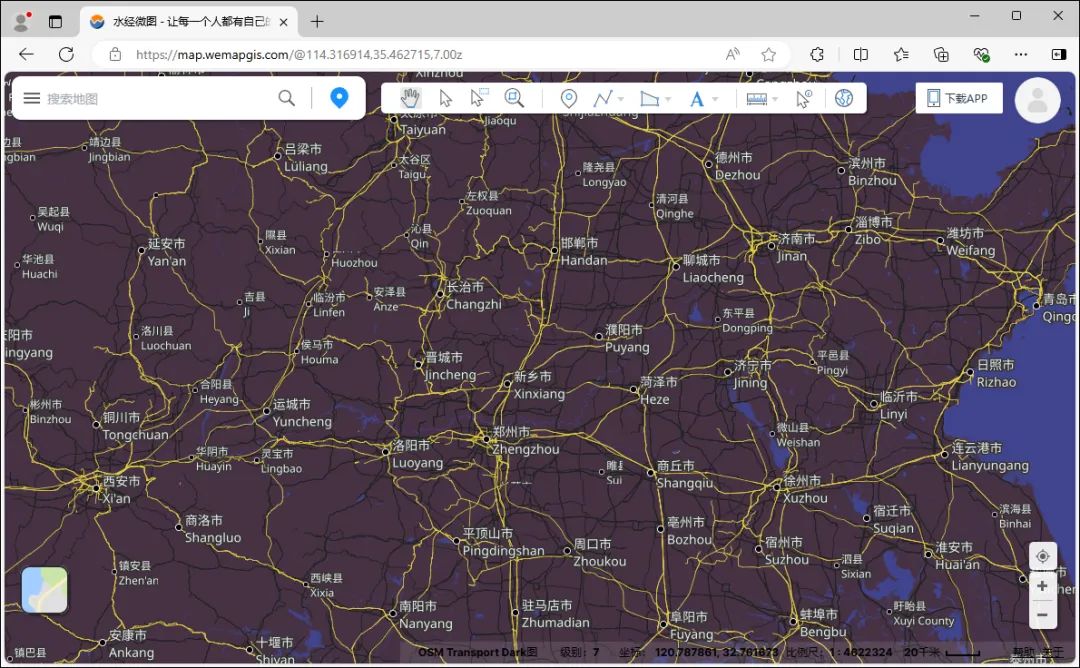
Task: Open the tab actions menu button
Action: 55,22
